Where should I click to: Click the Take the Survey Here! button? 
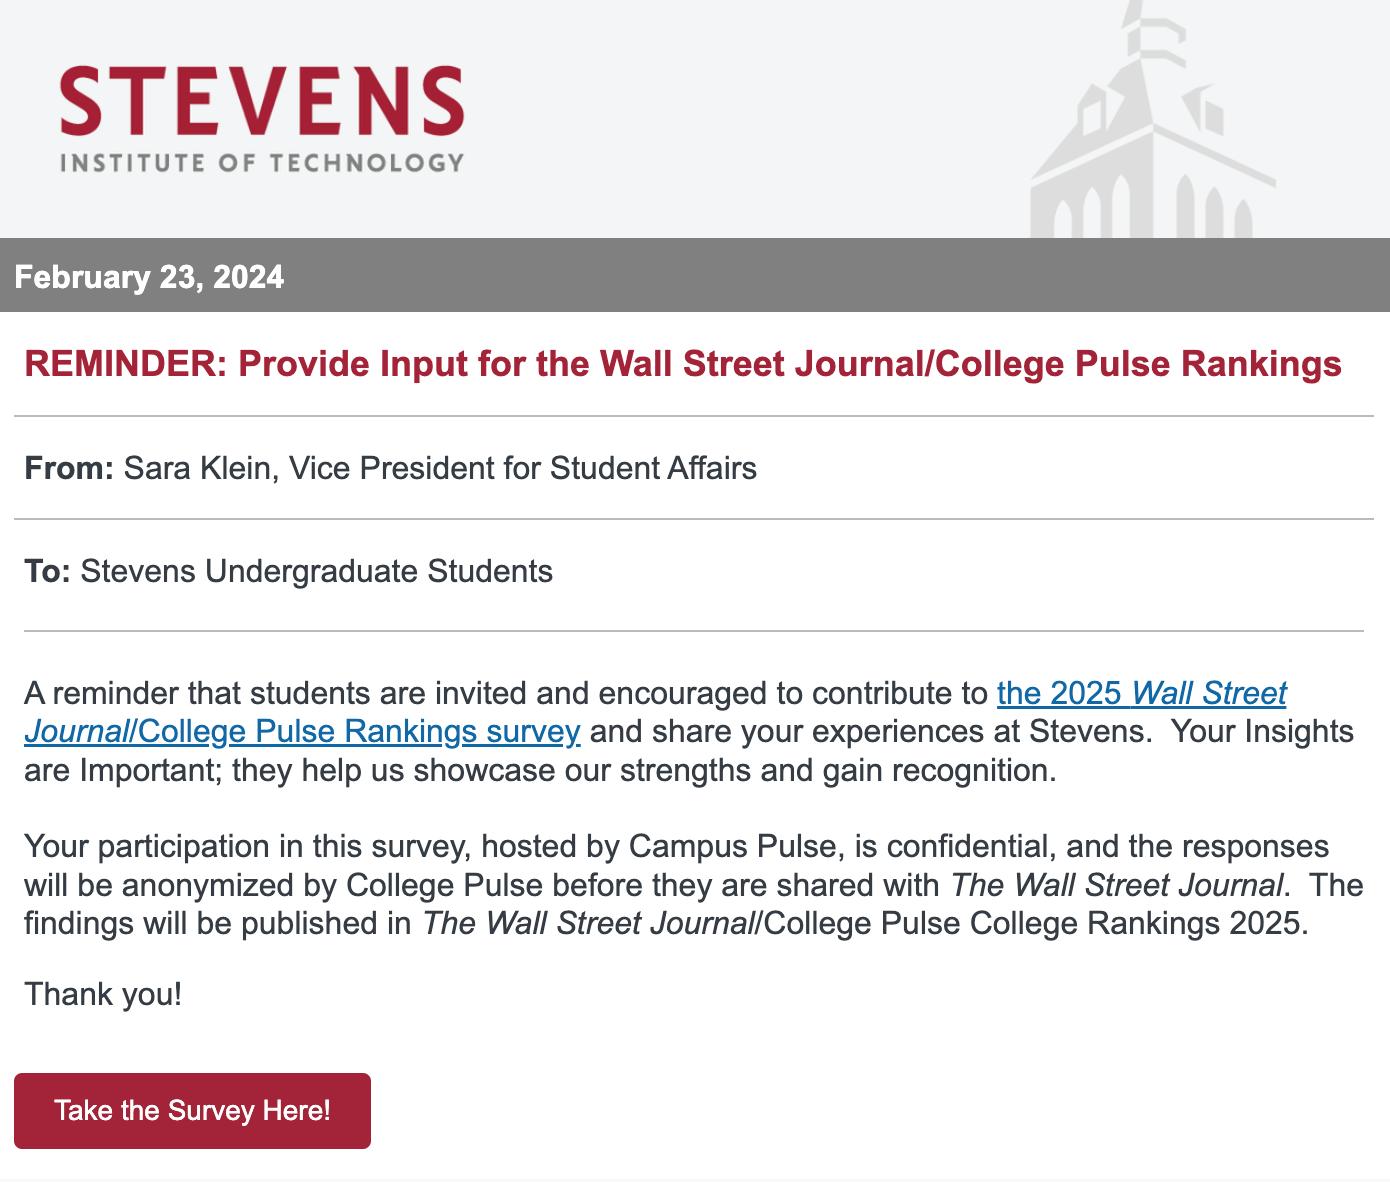coord(192,1111)
